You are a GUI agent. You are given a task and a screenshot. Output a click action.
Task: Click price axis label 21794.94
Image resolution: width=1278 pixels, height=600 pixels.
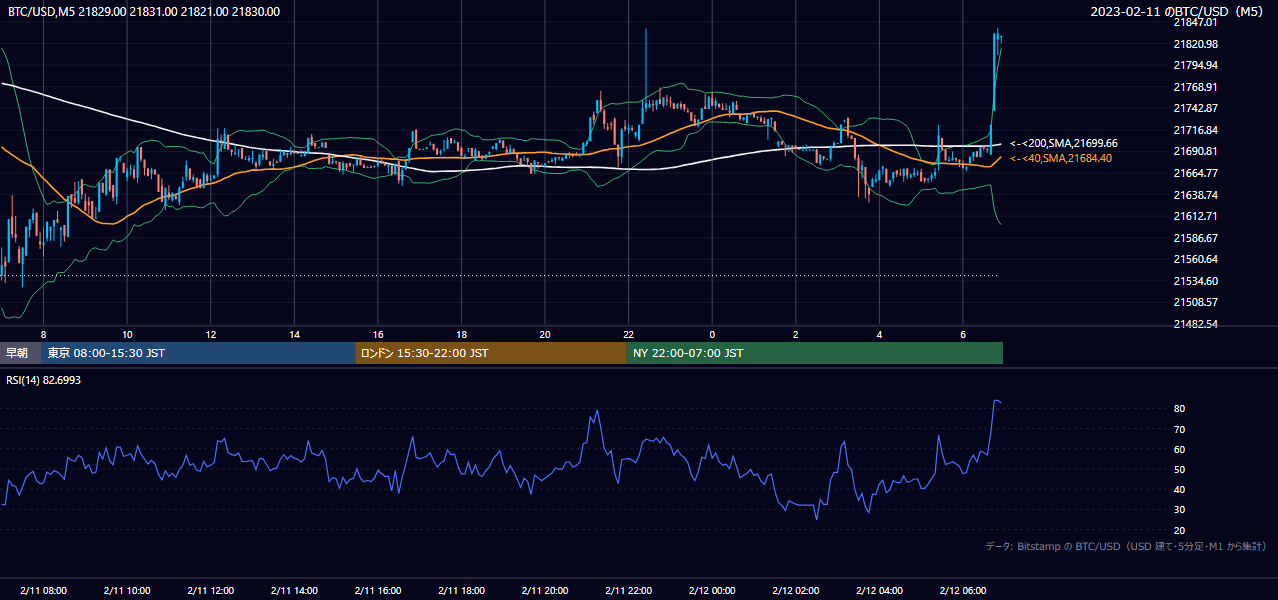point(1196,65)
